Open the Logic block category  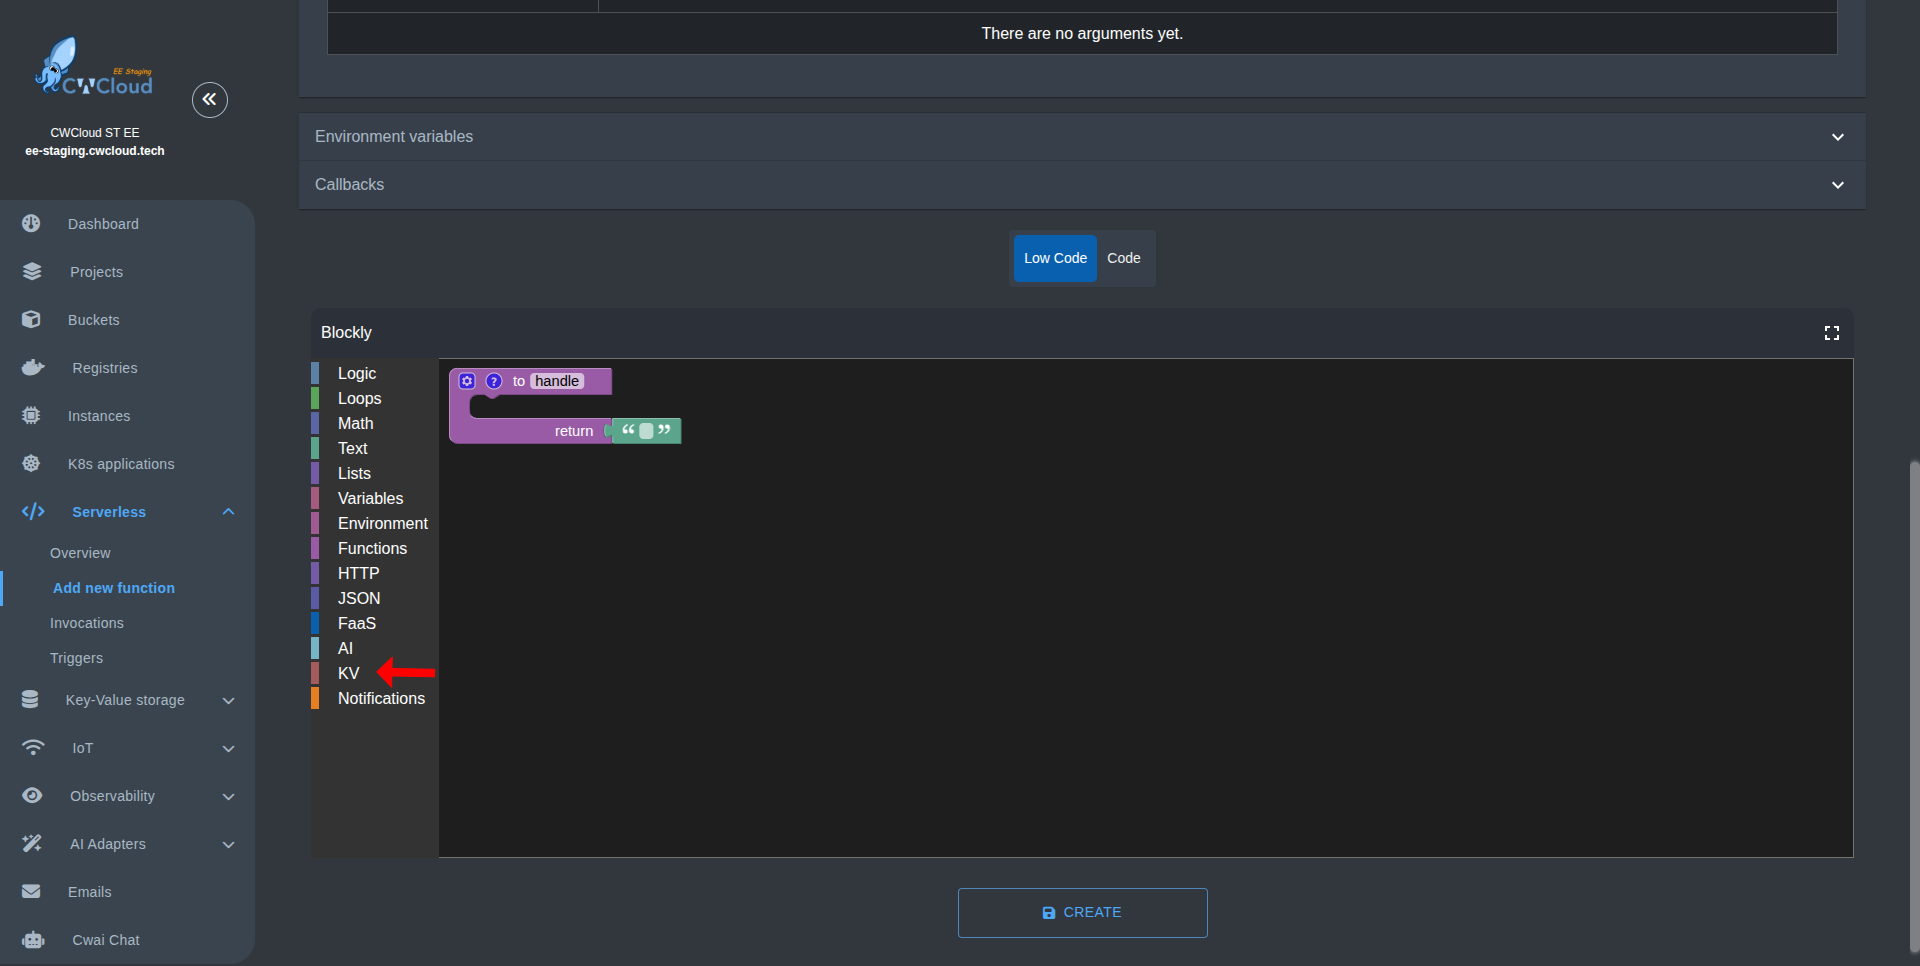pyautogui.click(x=374, y=373)
